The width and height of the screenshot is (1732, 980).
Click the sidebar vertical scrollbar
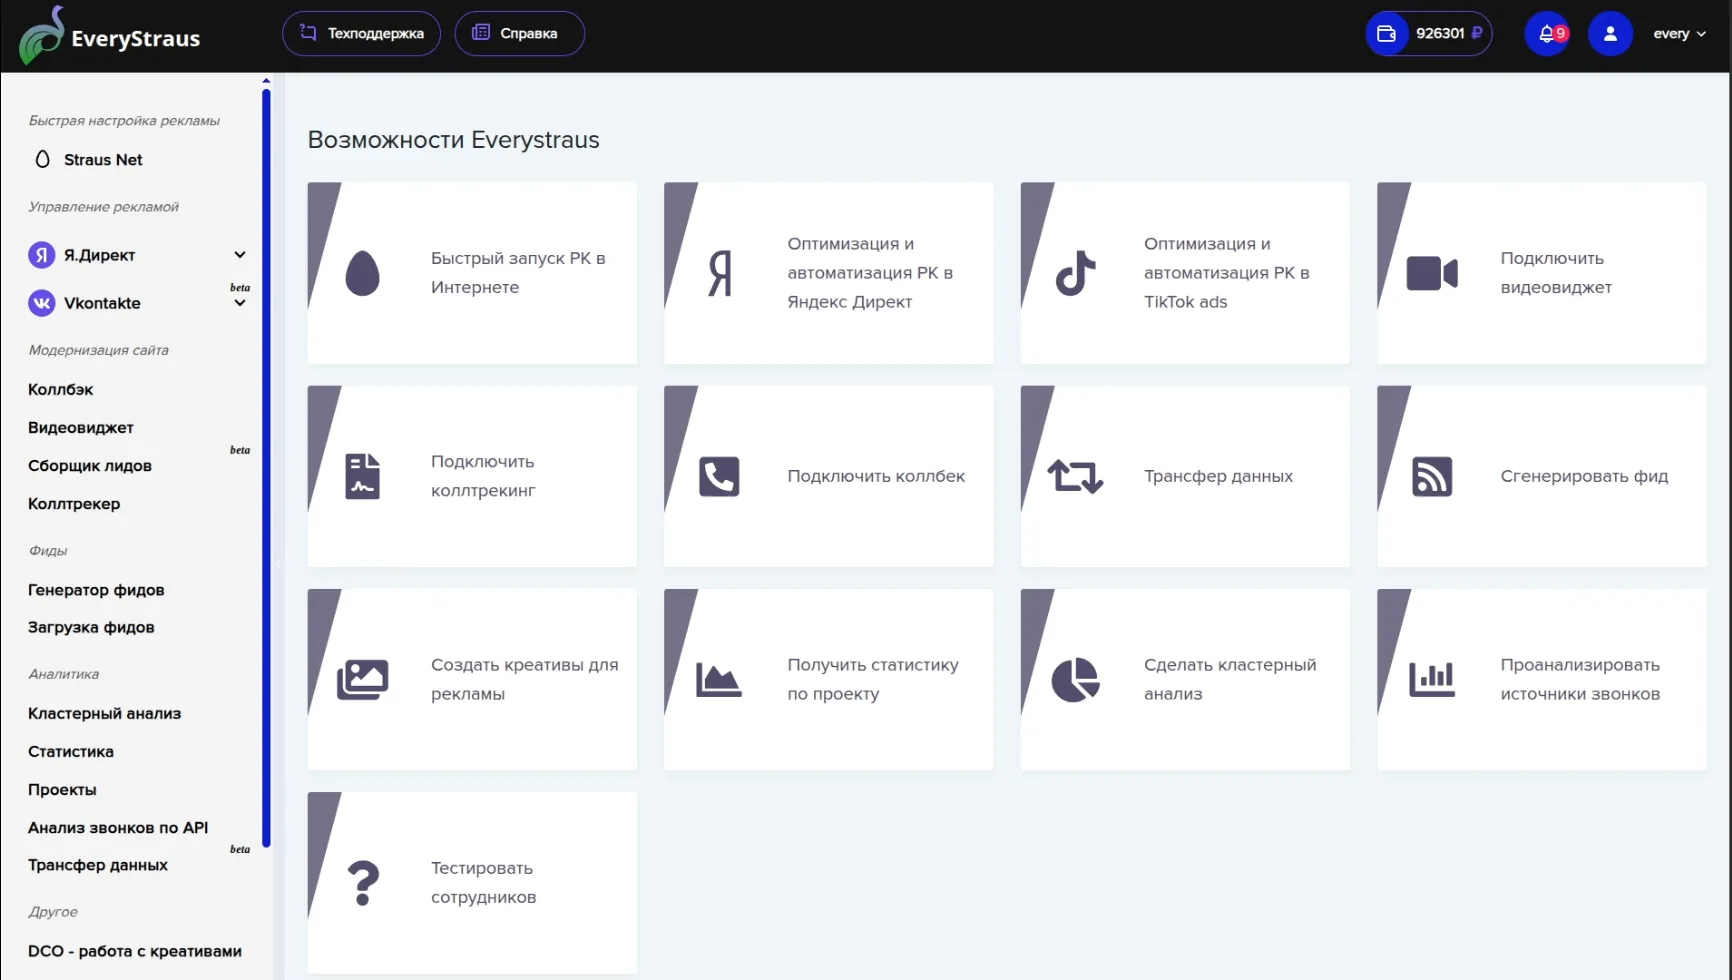[x=266, y=468]
